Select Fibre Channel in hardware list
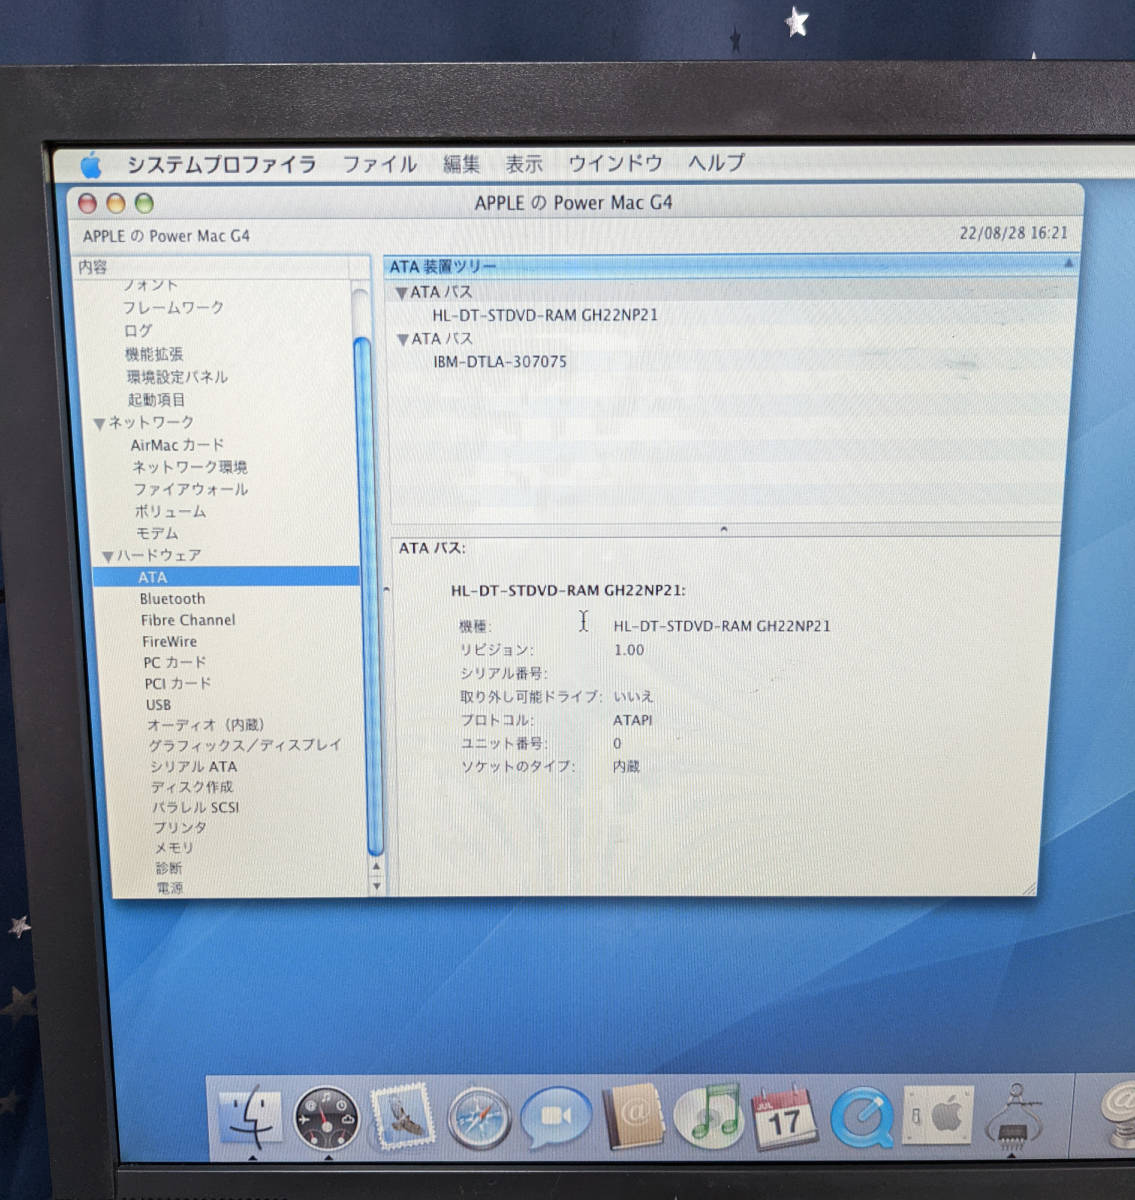Viewport: 1135px width, 1200px height. 188,620
